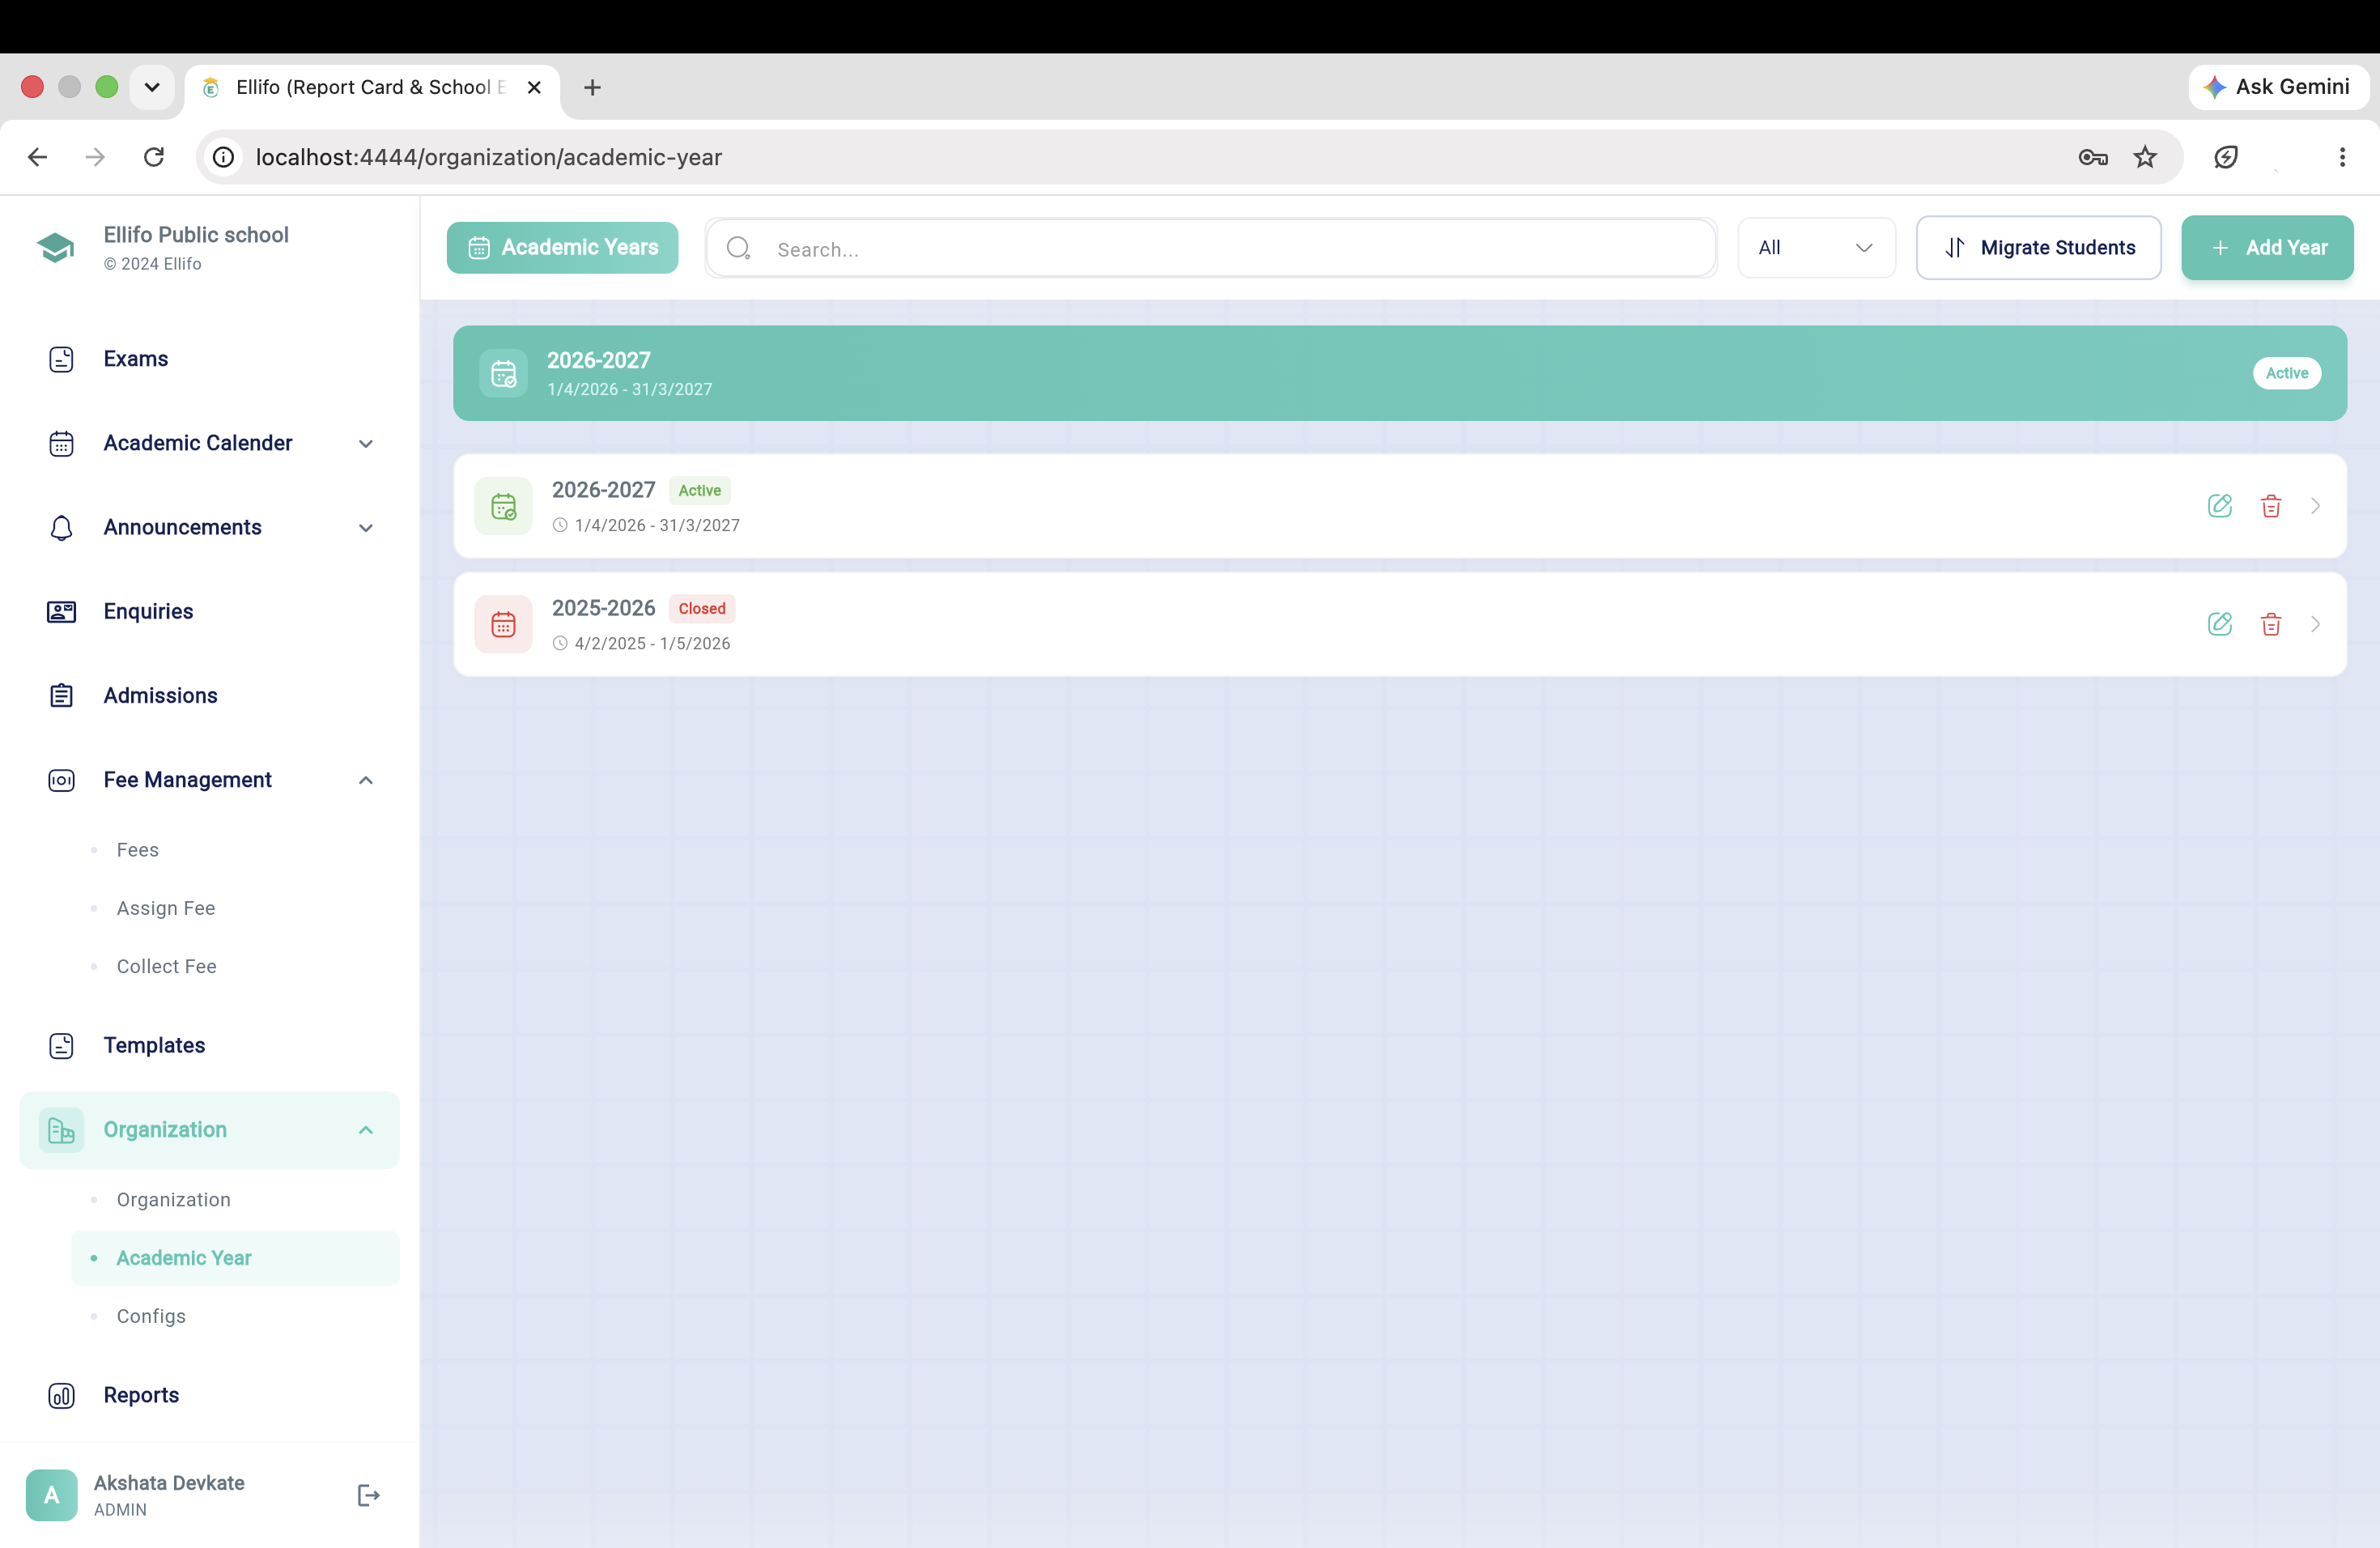Click the Add Year button
The image size is (2380, 1548).
2266,248
